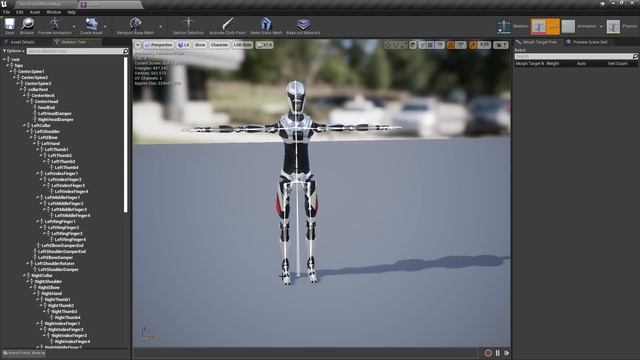Click the play forward button in viewport

pyautogui.click(x=507, y=353)
